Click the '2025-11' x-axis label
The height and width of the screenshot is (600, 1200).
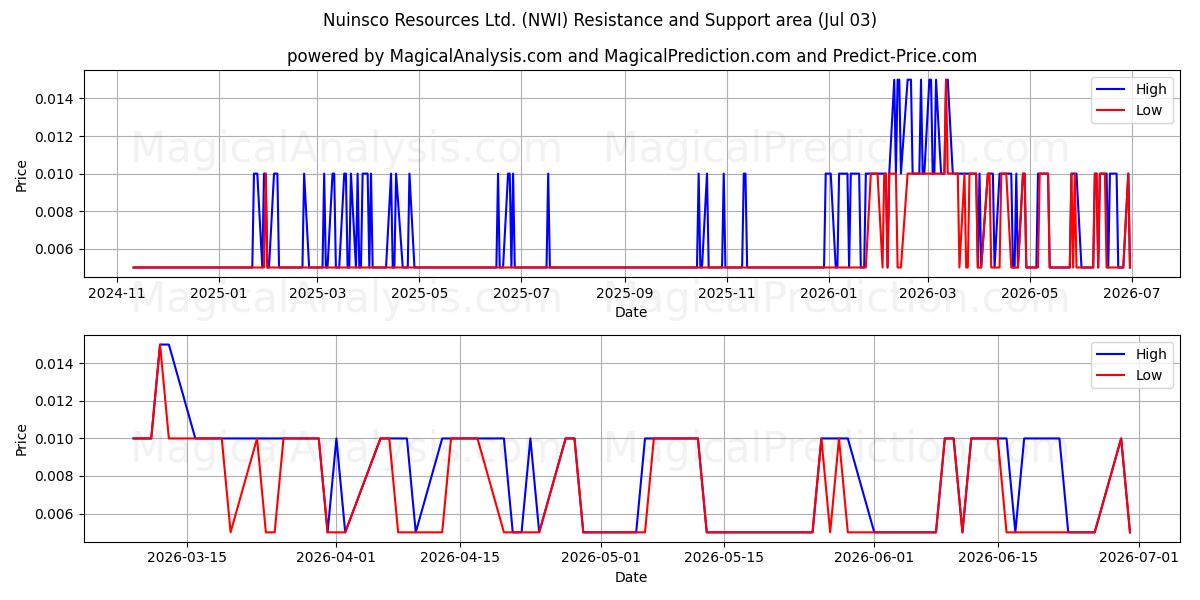[x=726, y=294]
